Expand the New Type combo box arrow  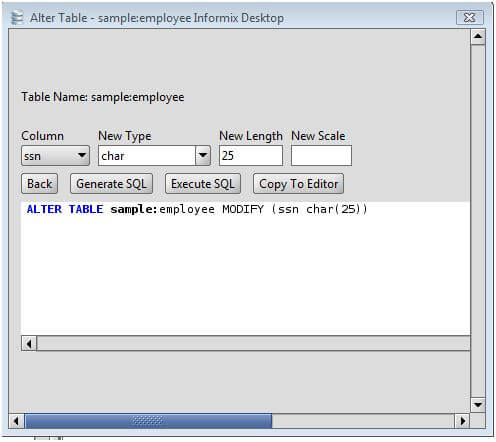coord(203,155)
